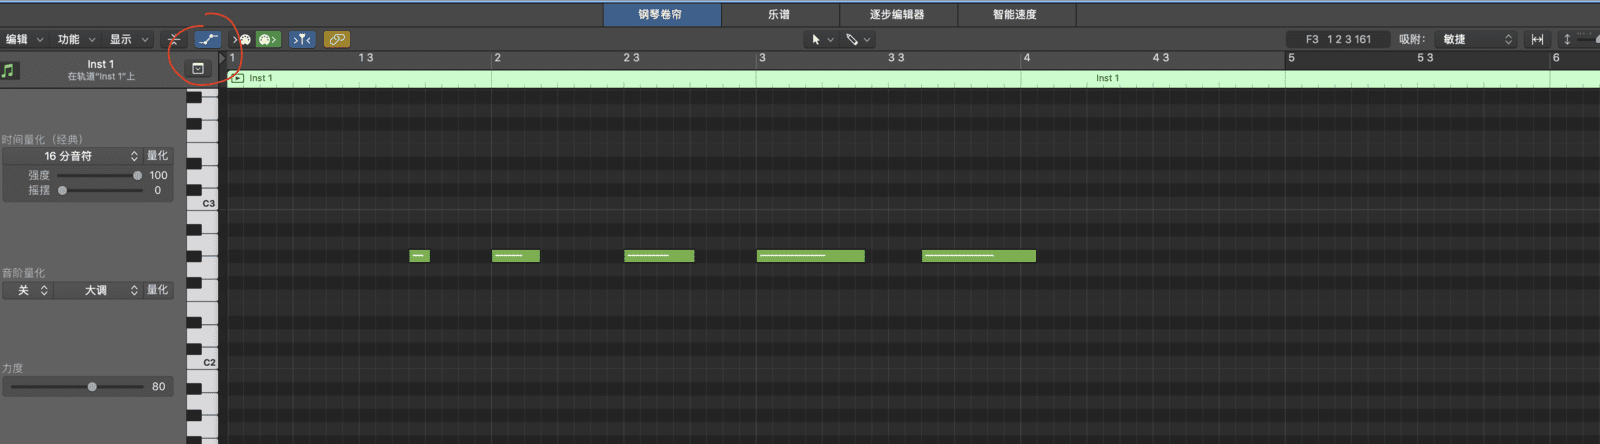Switch to the 乐谱 tab

pos(779,14)
